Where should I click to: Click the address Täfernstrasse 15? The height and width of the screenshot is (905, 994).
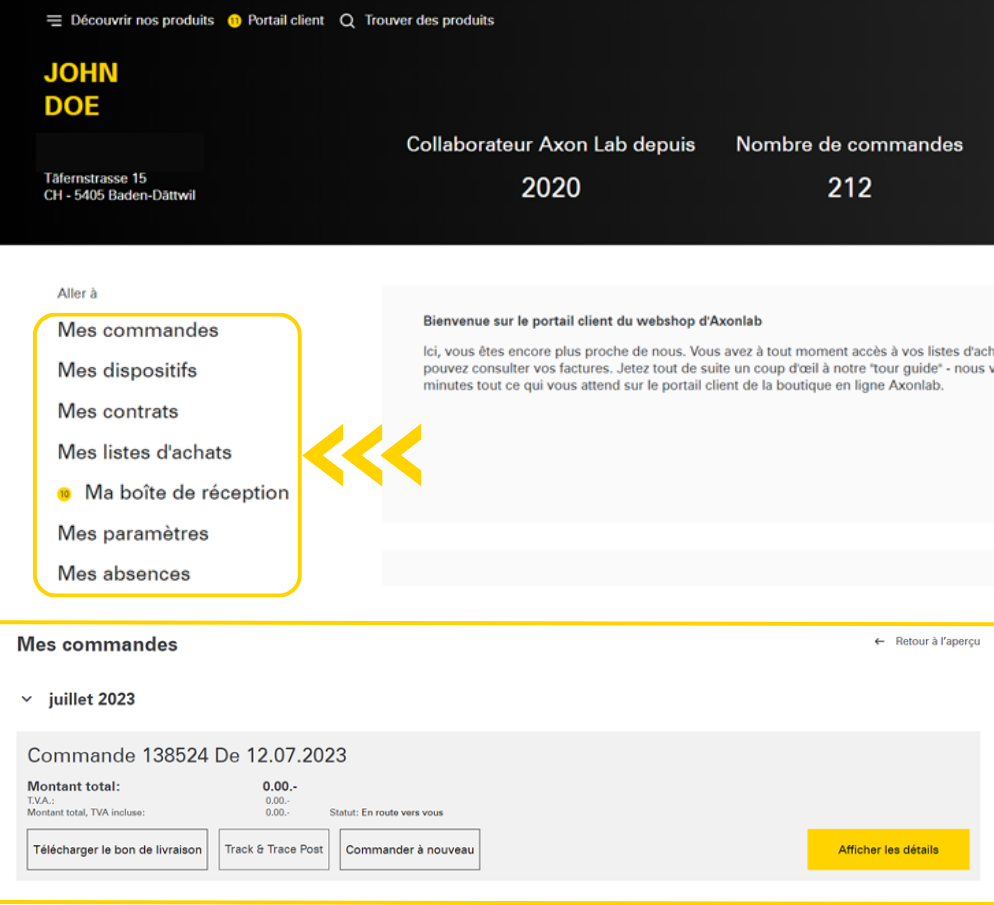95,178
